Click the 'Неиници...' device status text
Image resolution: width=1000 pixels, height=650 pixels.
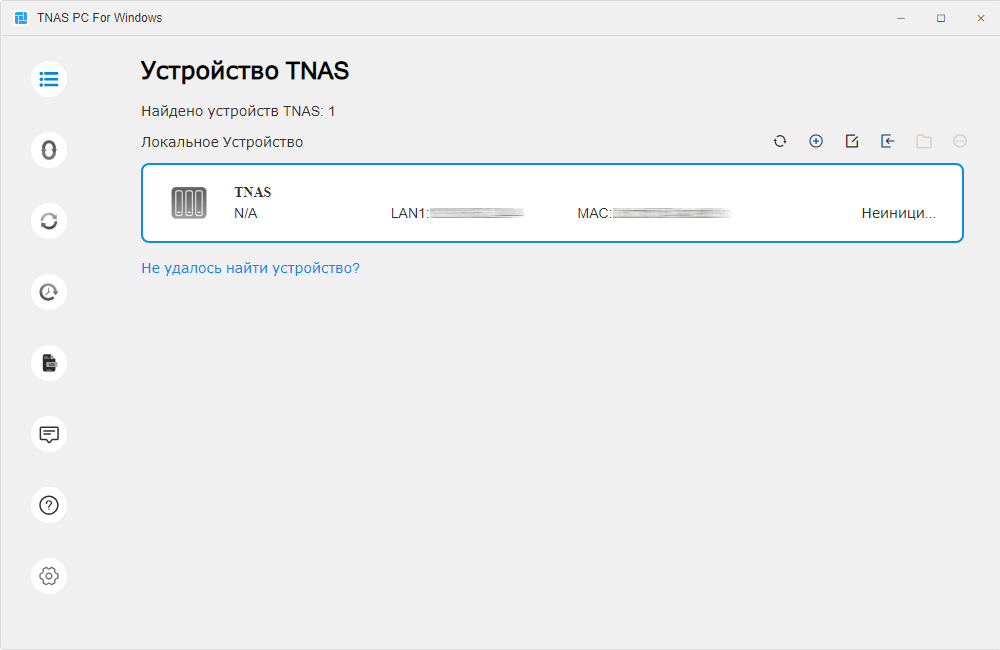(898, 213)
